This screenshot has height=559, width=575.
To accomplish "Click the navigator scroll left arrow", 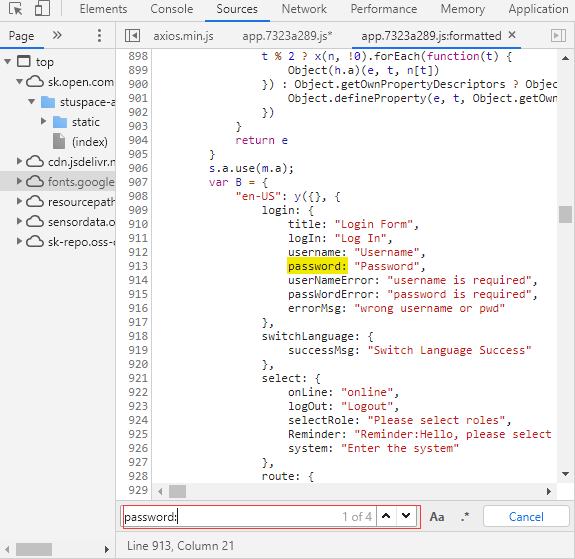I will pos(7,549).
